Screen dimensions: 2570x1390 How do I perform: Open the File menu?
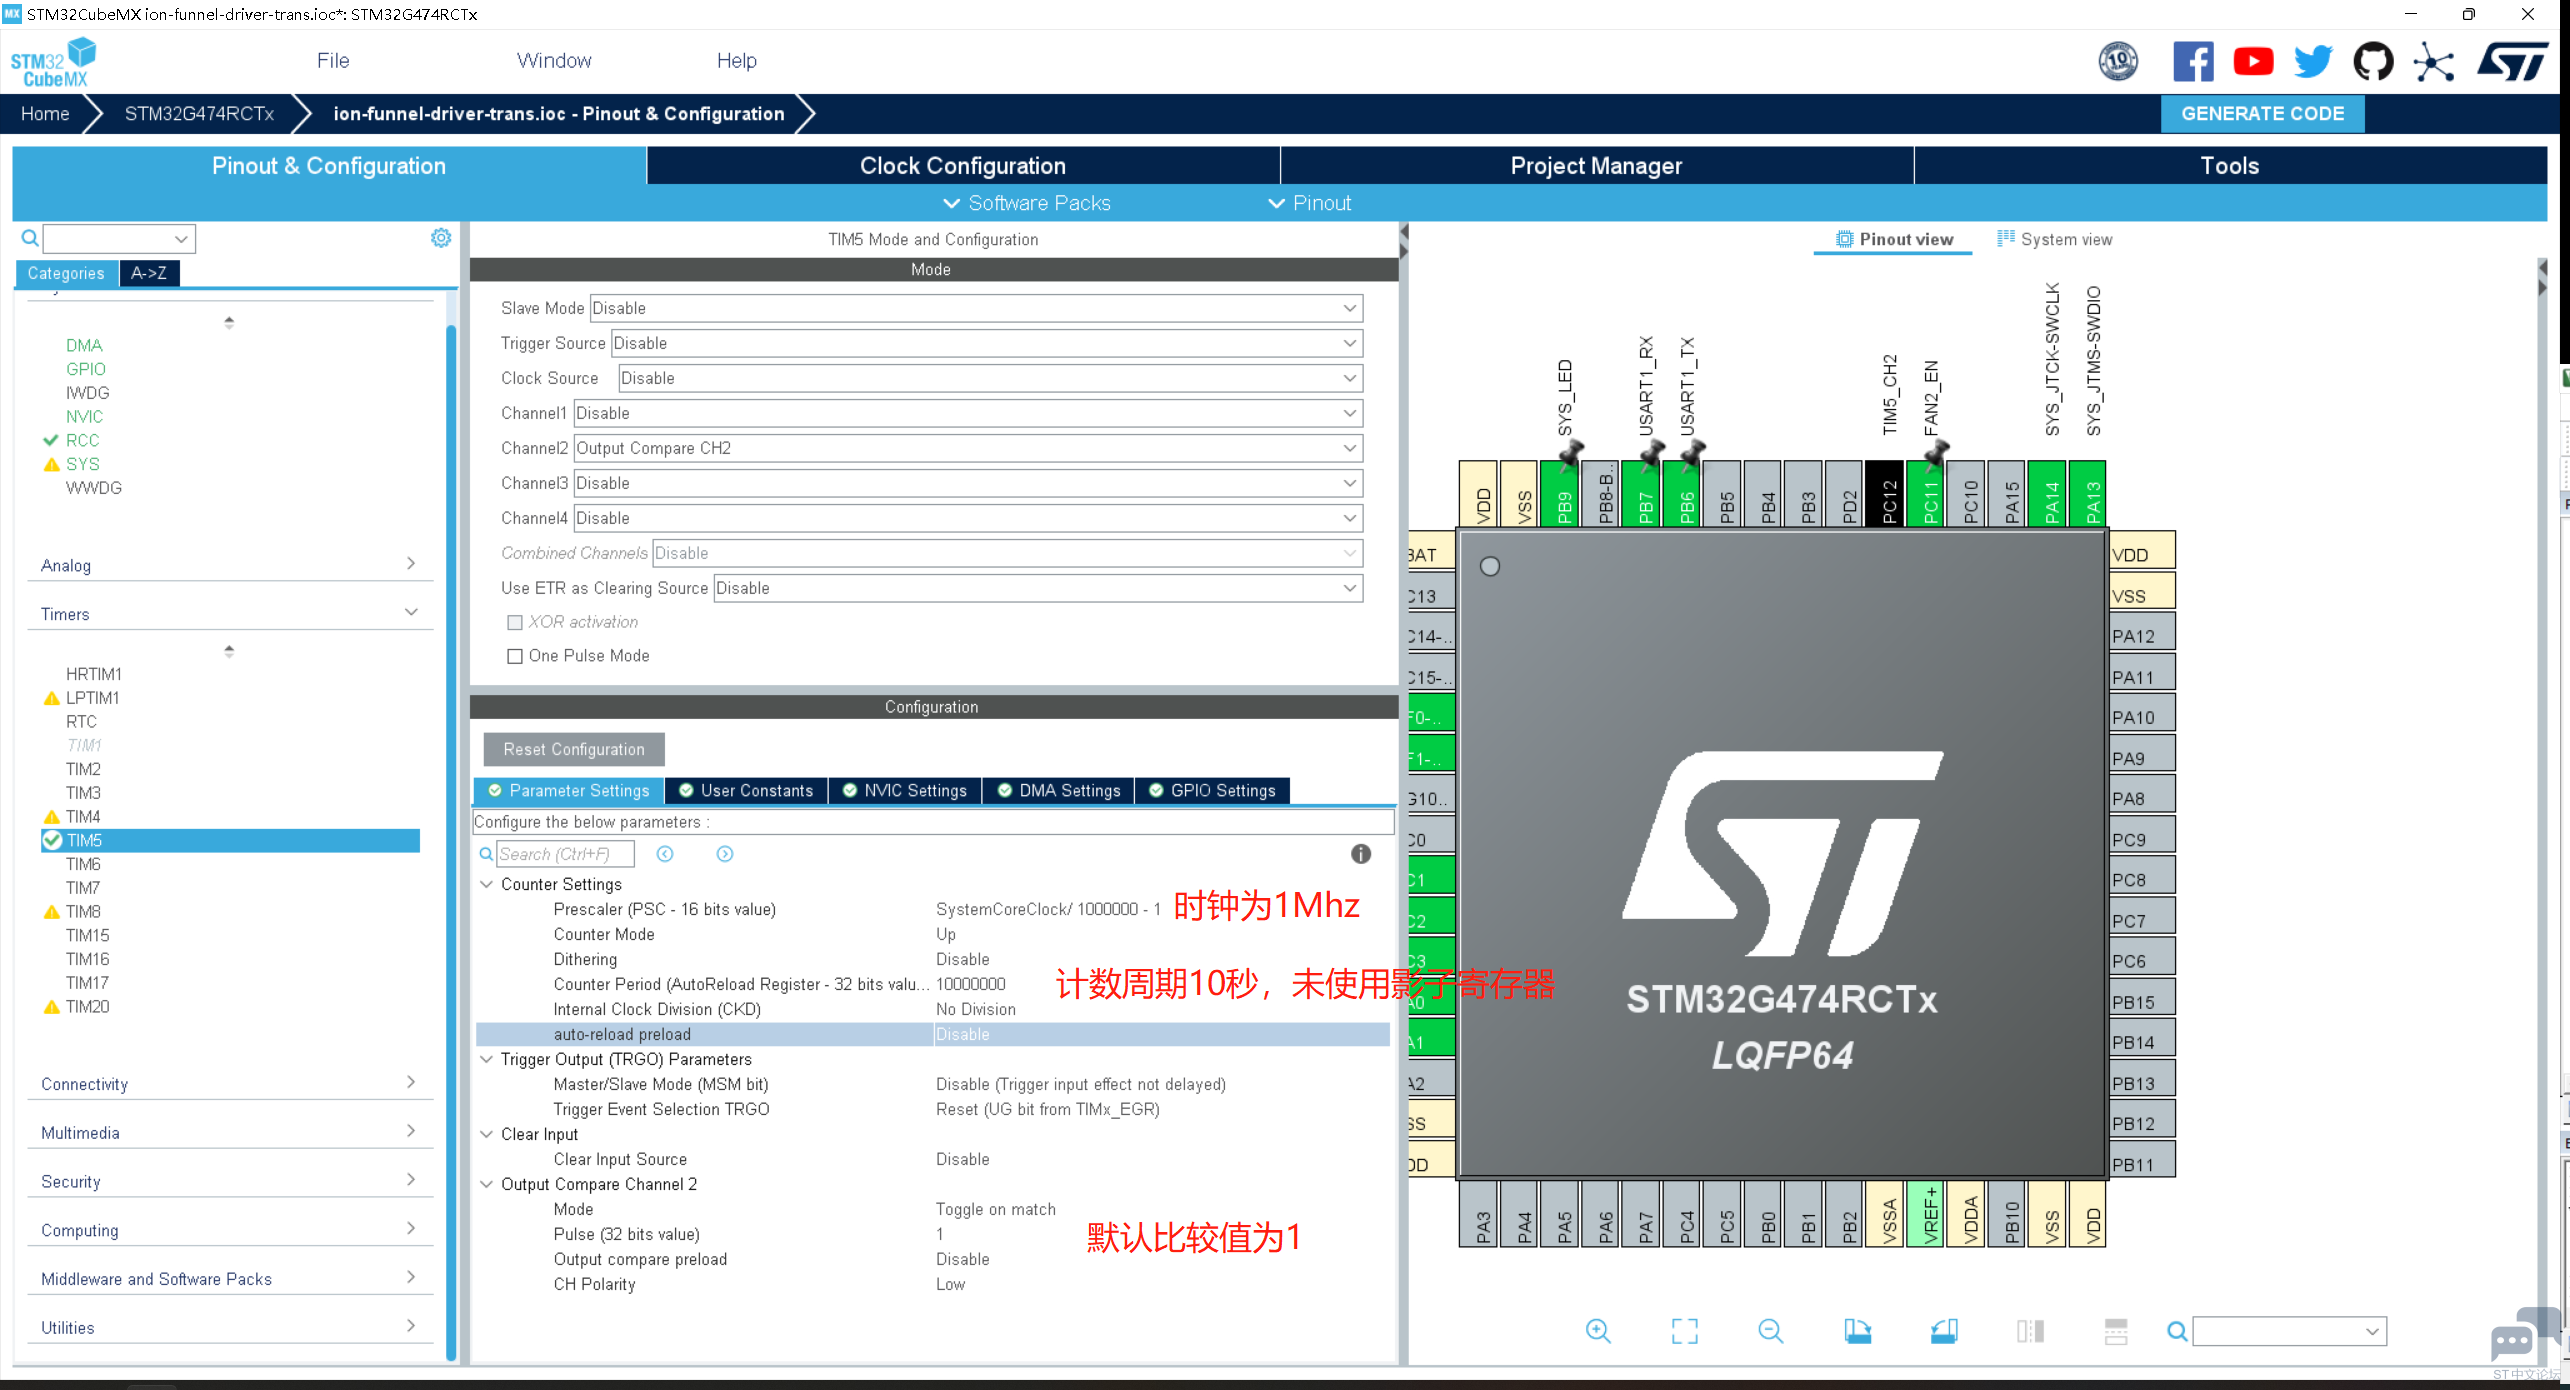[x=333, y=61]
